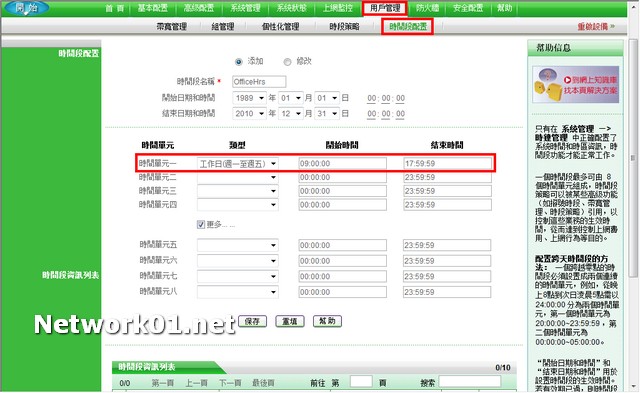
Task: Open the end day 31 dropdown
Action: (327, 113)
